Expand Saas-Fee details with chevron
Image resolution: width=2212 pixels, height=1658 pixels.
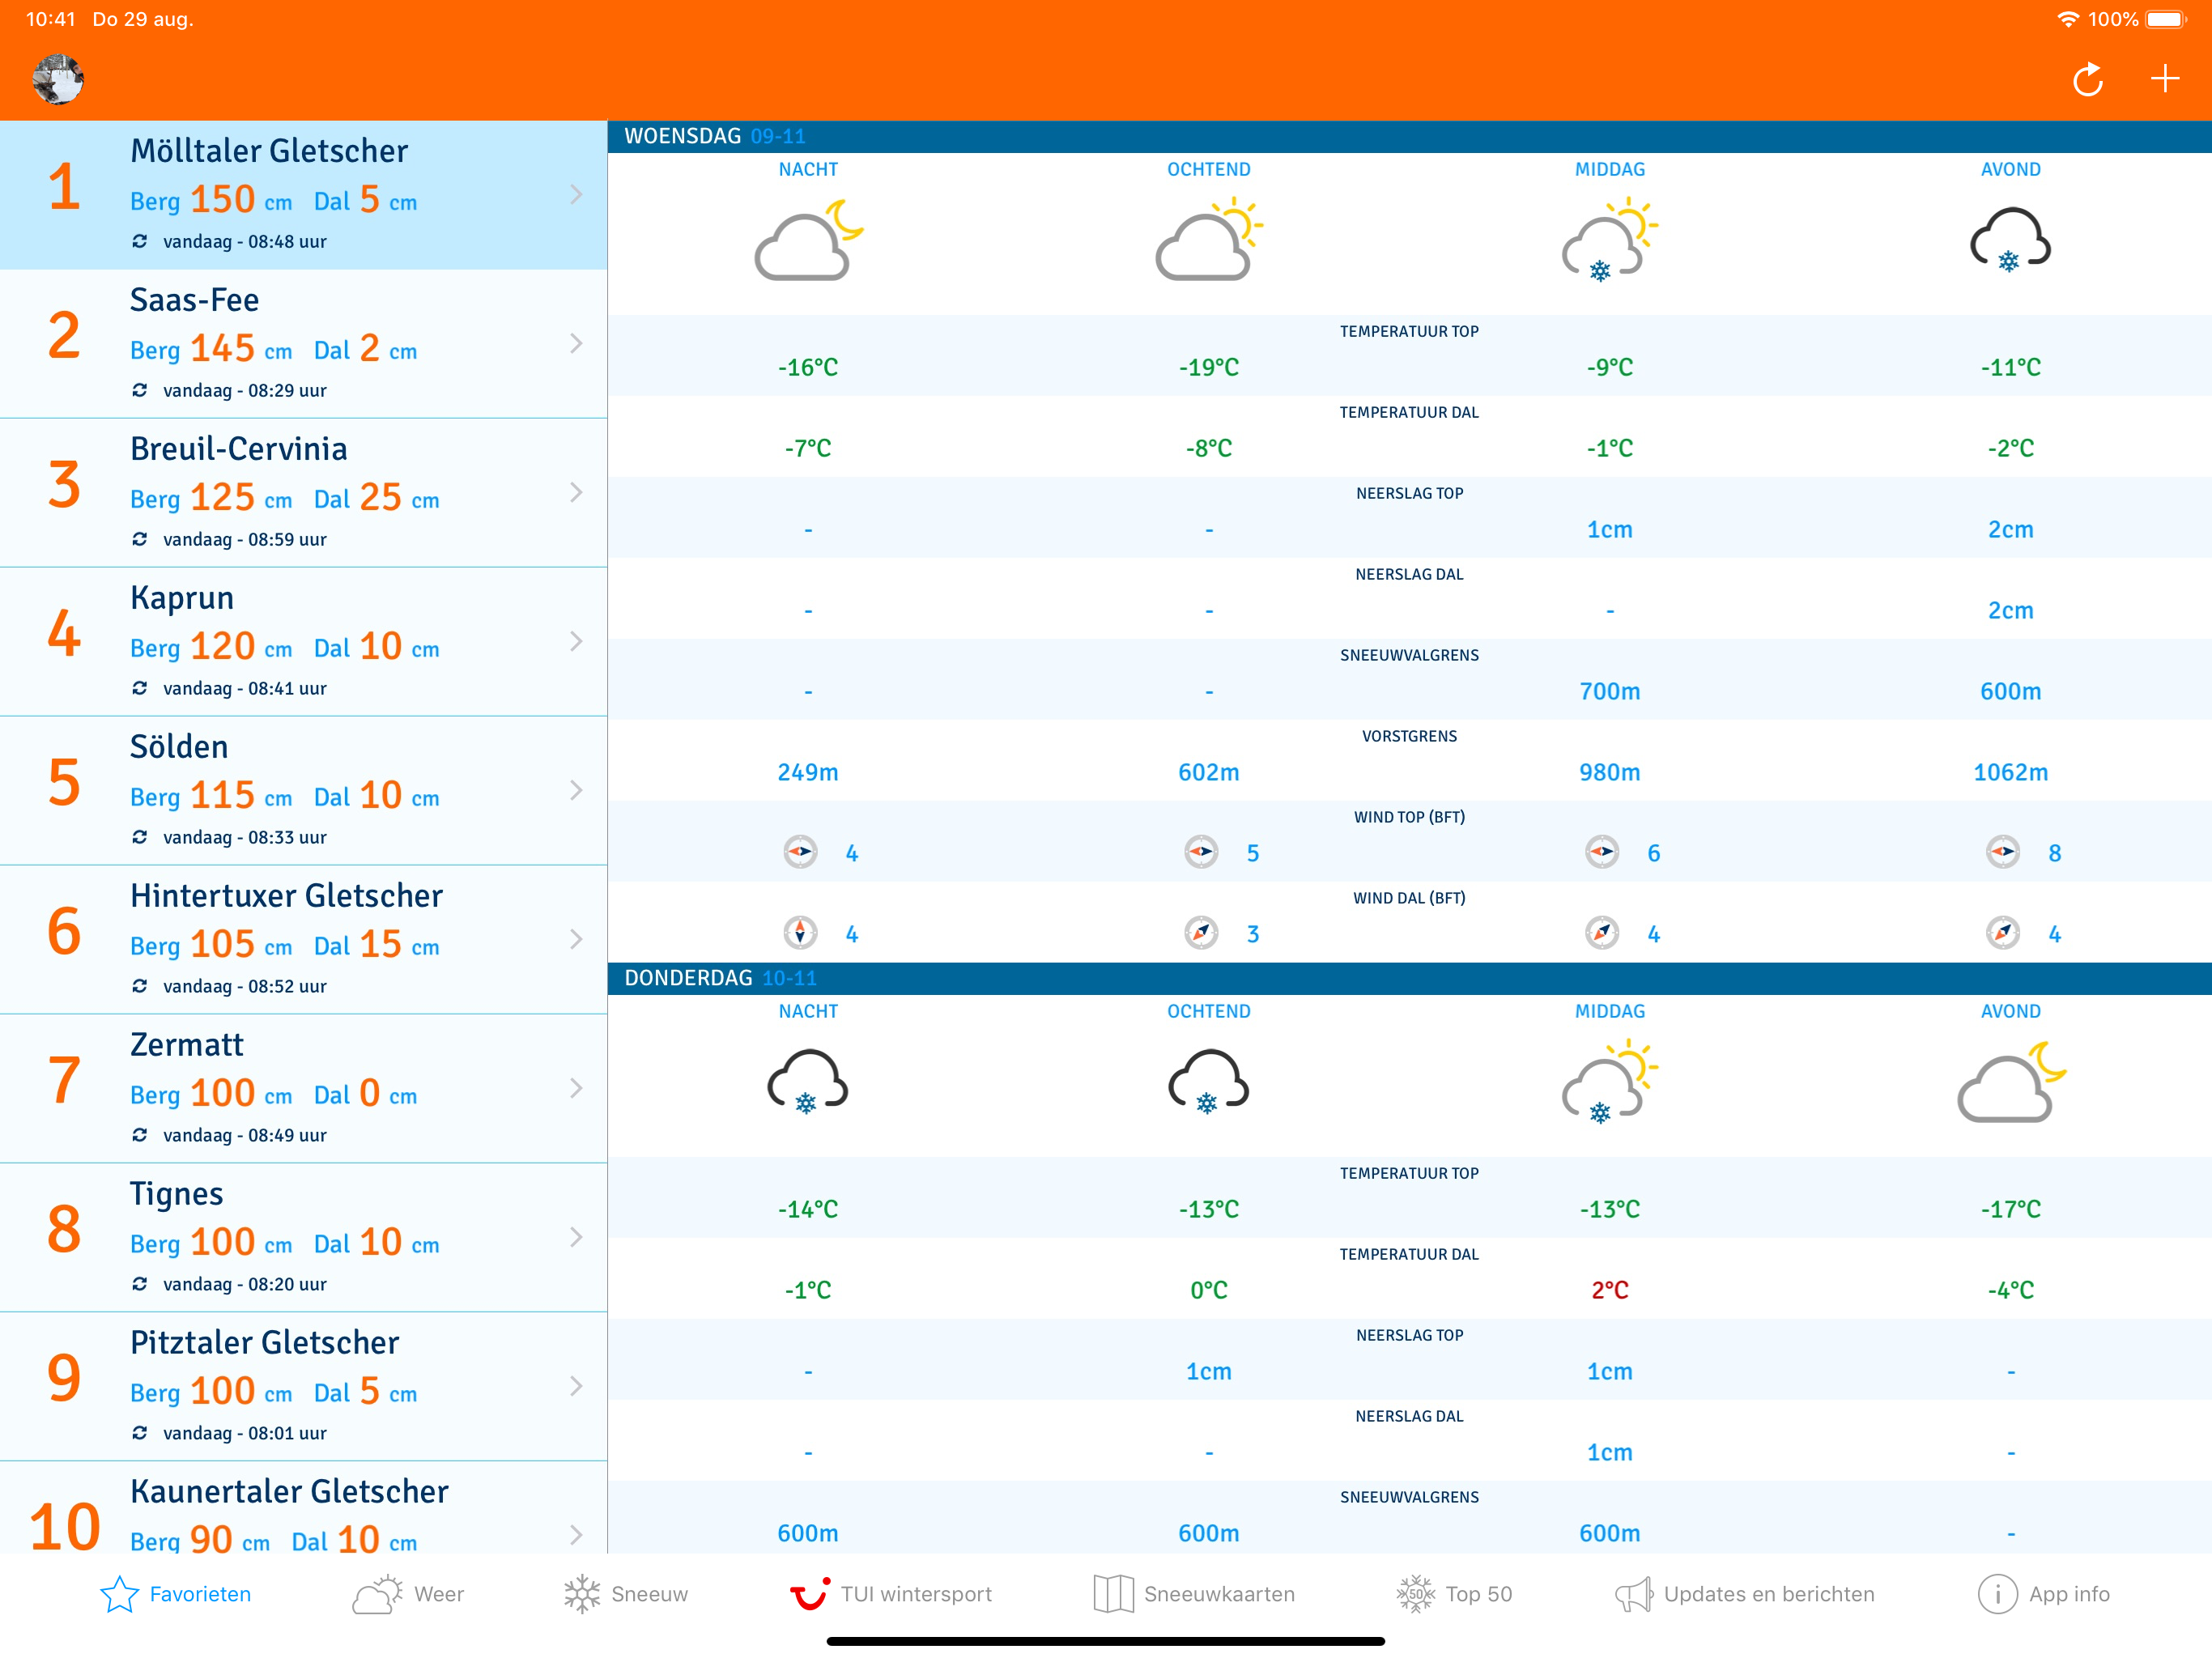[576, 344]
